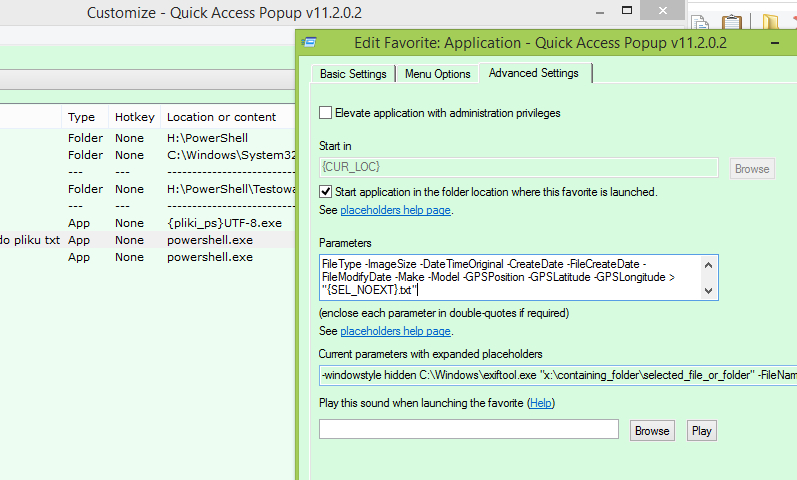Open placeholders help page link under Parameters
797x480 pixels.
(395, 331)
